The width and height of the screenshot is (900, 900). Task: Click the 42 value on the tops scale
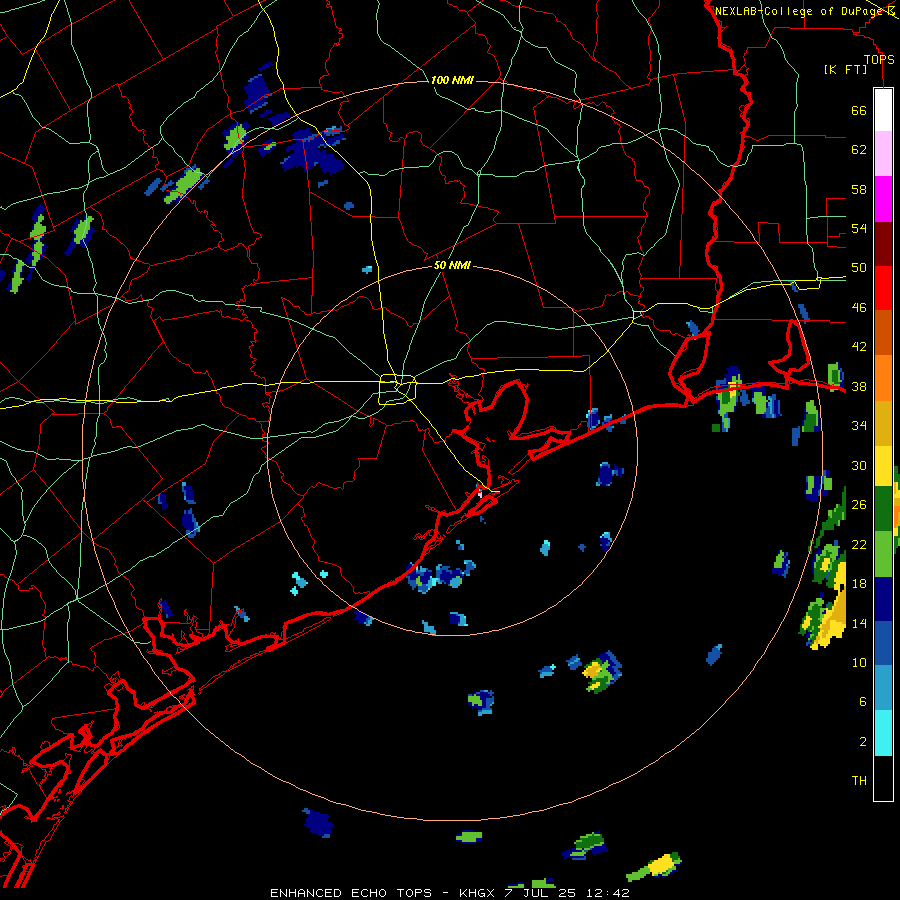859,347
